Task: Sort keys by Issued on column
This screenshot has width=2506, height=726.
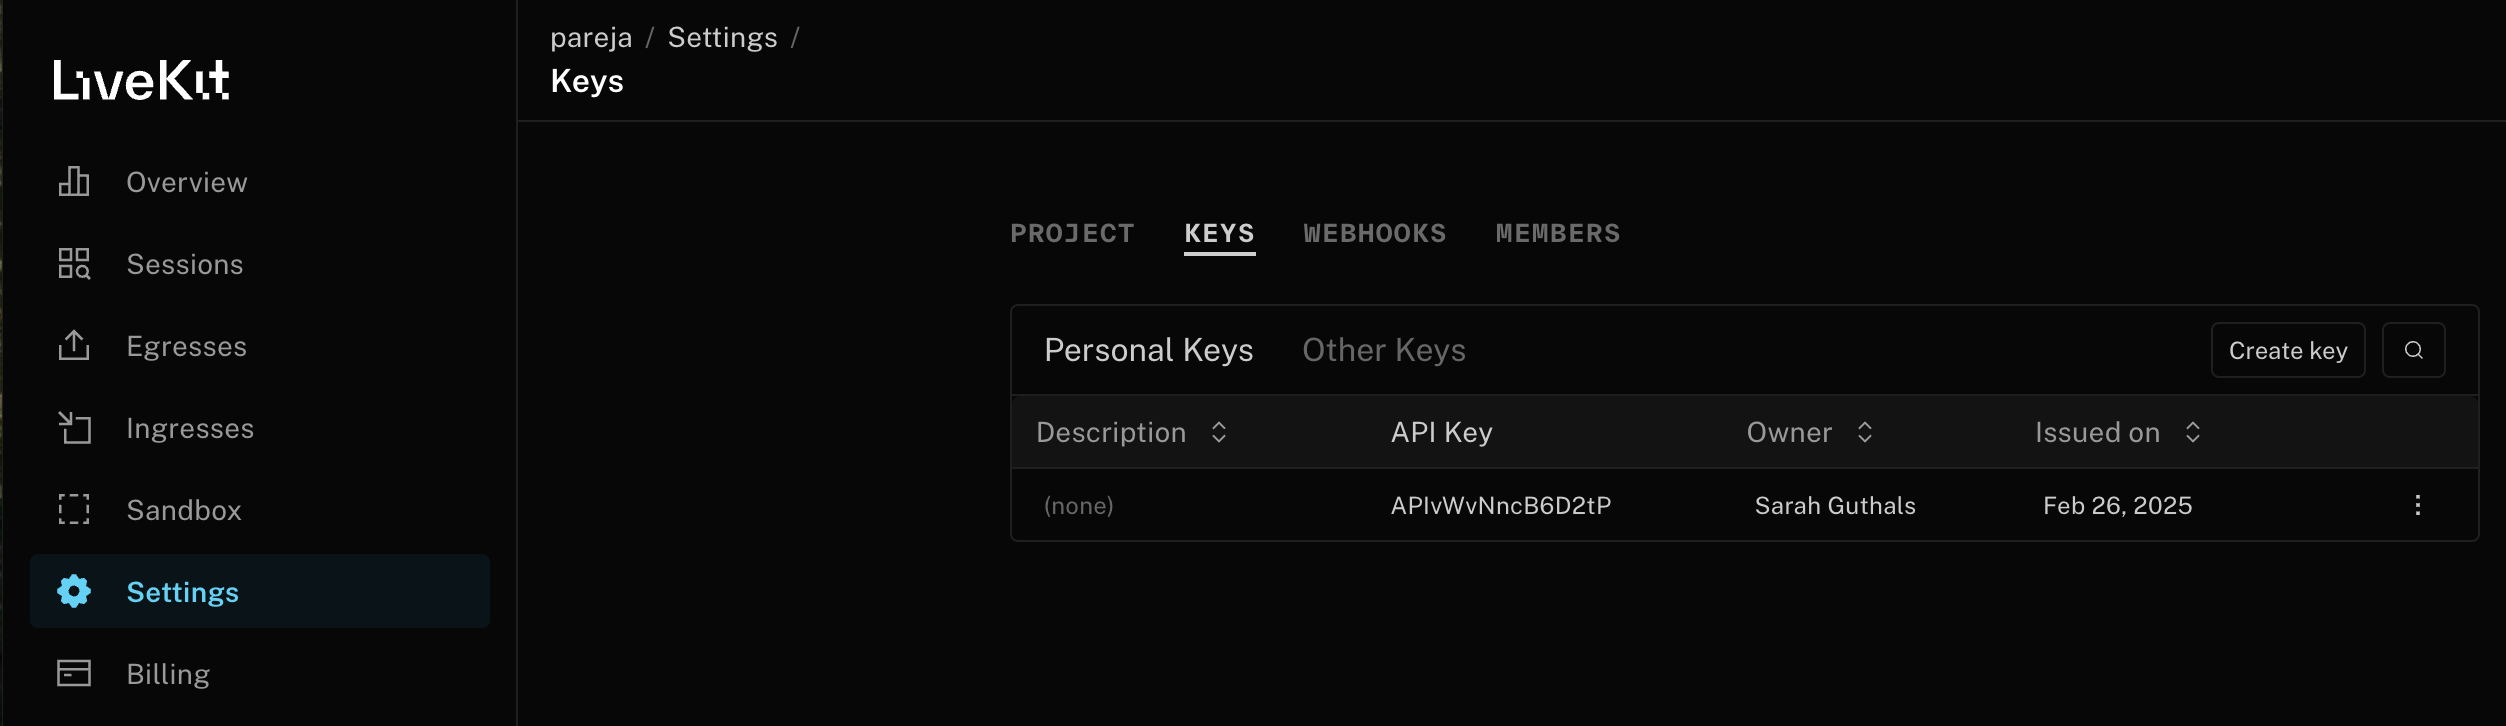Action: pos(2193,432)
